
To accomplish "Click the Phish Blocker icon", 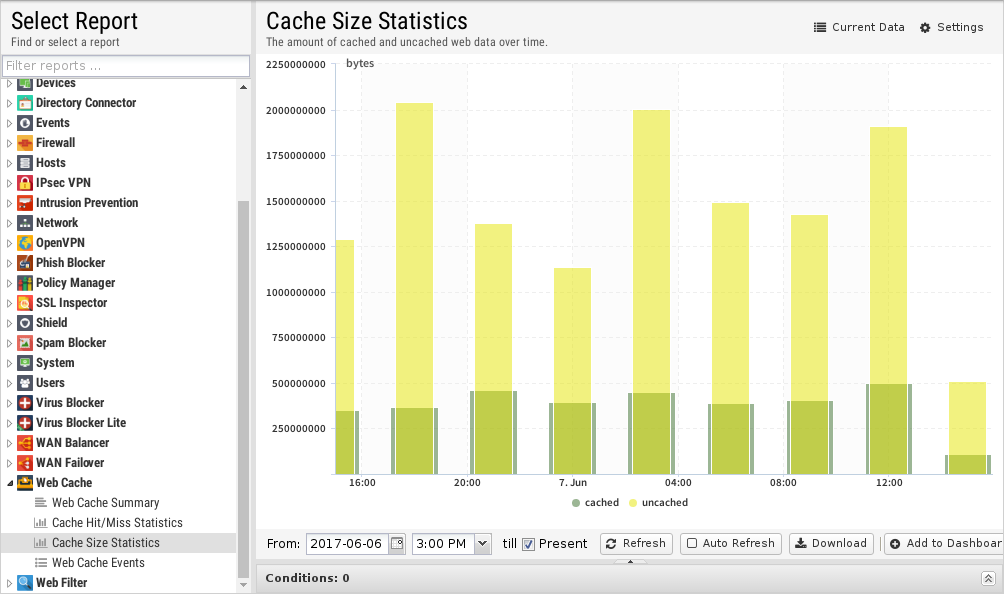I will (x=25, y=263).
